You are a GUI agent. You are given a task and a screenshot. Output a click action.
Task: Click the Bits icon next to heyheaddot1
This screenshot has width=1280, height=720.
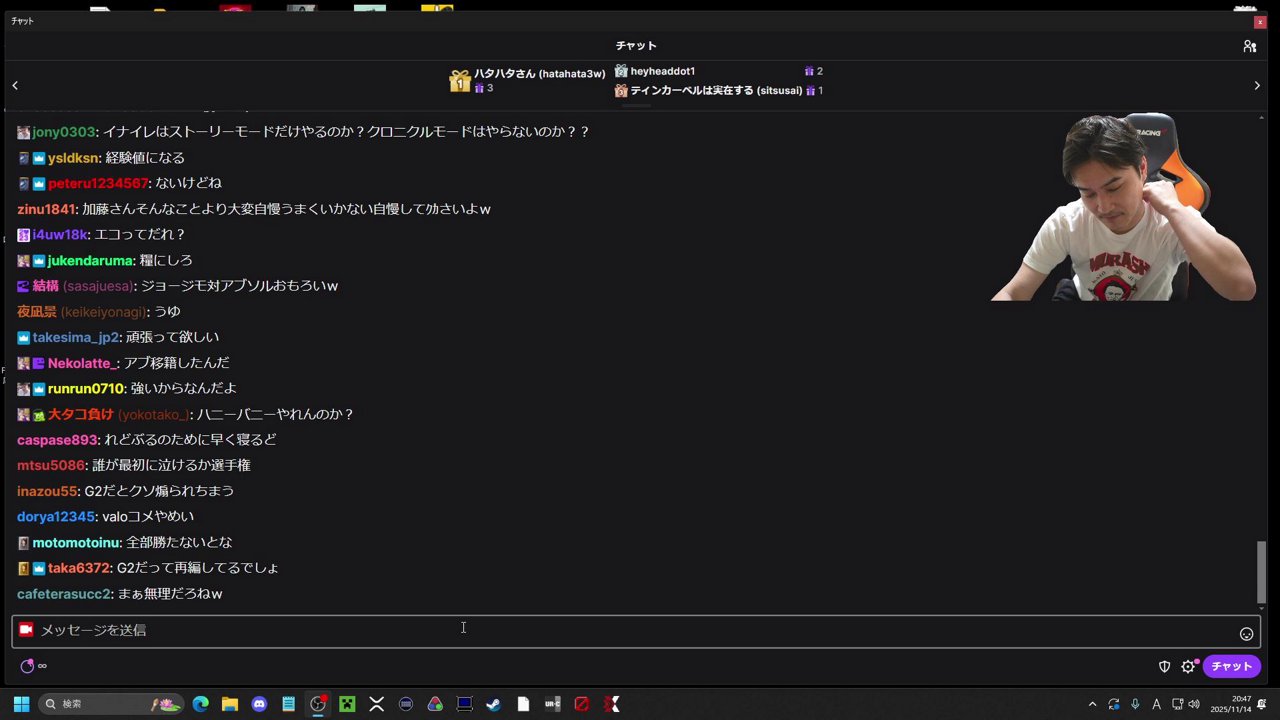point(810,71)
